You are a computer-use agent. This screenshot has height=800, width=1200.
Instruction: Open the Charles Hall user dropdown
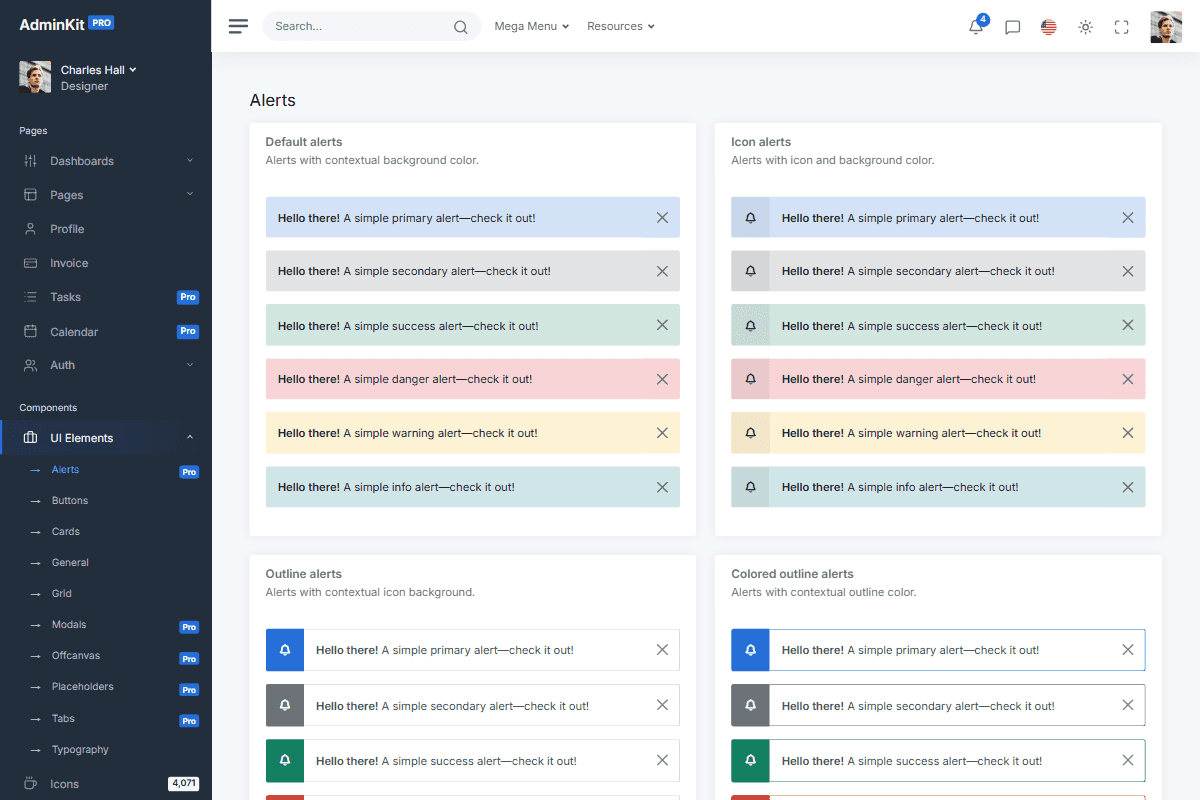click(x=98, y=70)
